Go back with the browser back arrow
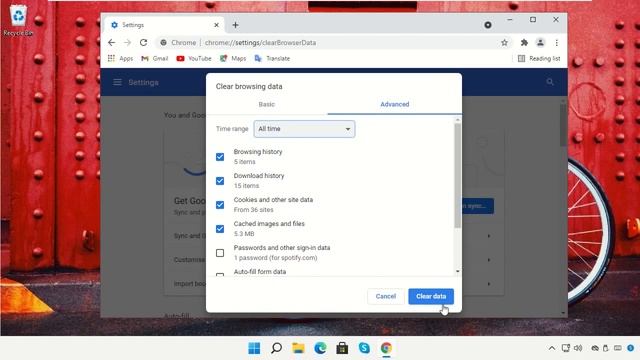This screenshot has width=640, height=360. click(111, 42)
